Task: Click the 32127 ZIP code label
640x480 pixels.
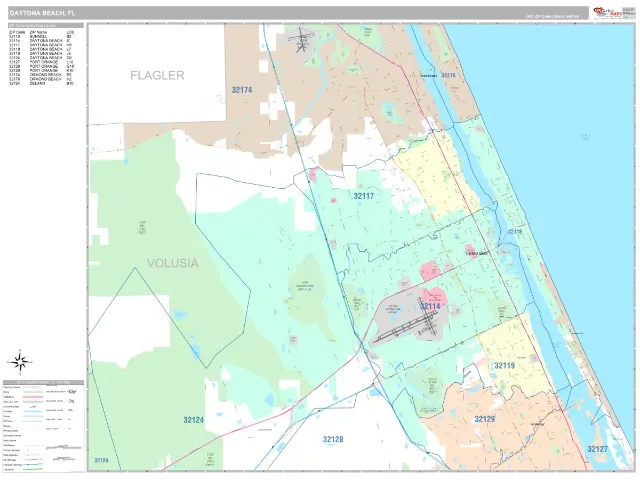Action: pos(598,449)
